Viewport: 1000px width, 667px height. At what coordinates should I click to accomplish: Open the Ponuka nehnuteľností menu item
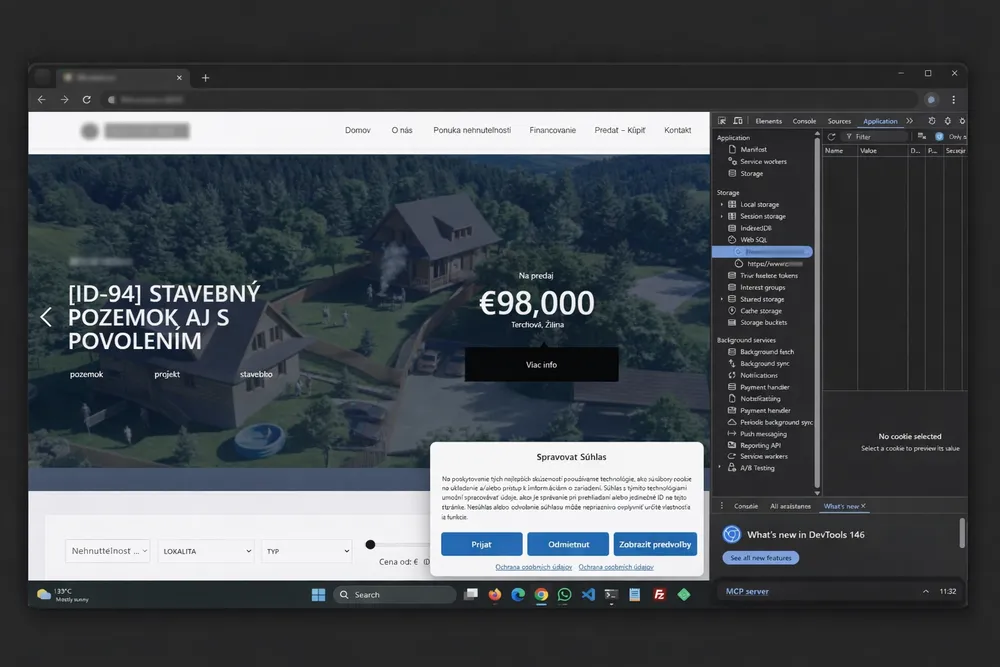(472, 130)
